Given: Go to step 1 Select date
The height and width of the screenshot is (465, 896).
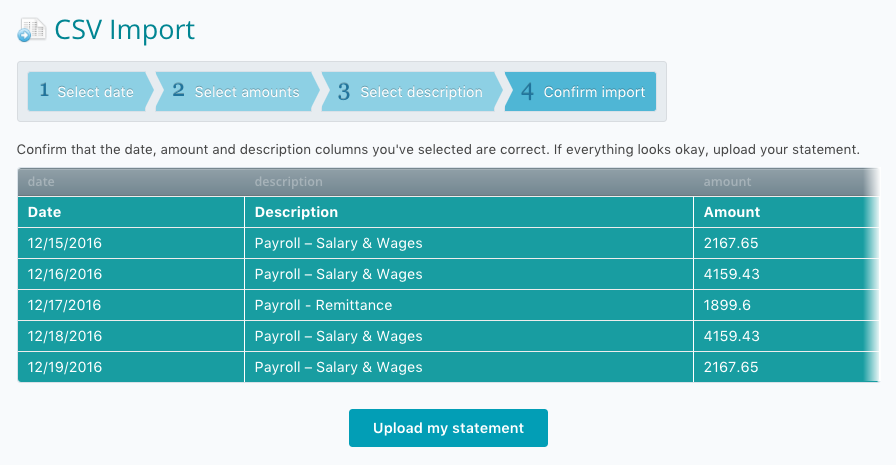Looking at the screenshot, I should click(x=87, y=91).
